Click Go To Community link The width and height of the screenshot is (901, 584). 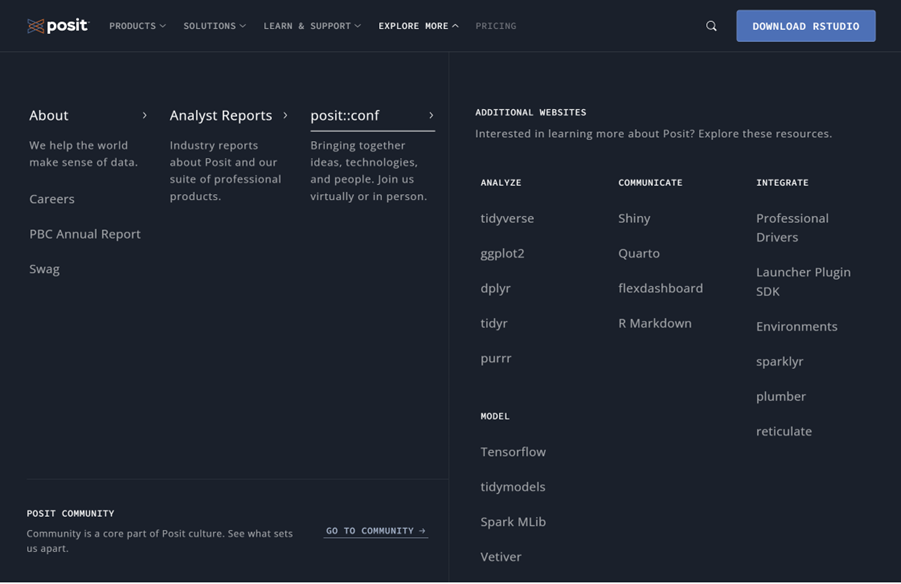tap(376, 531)
